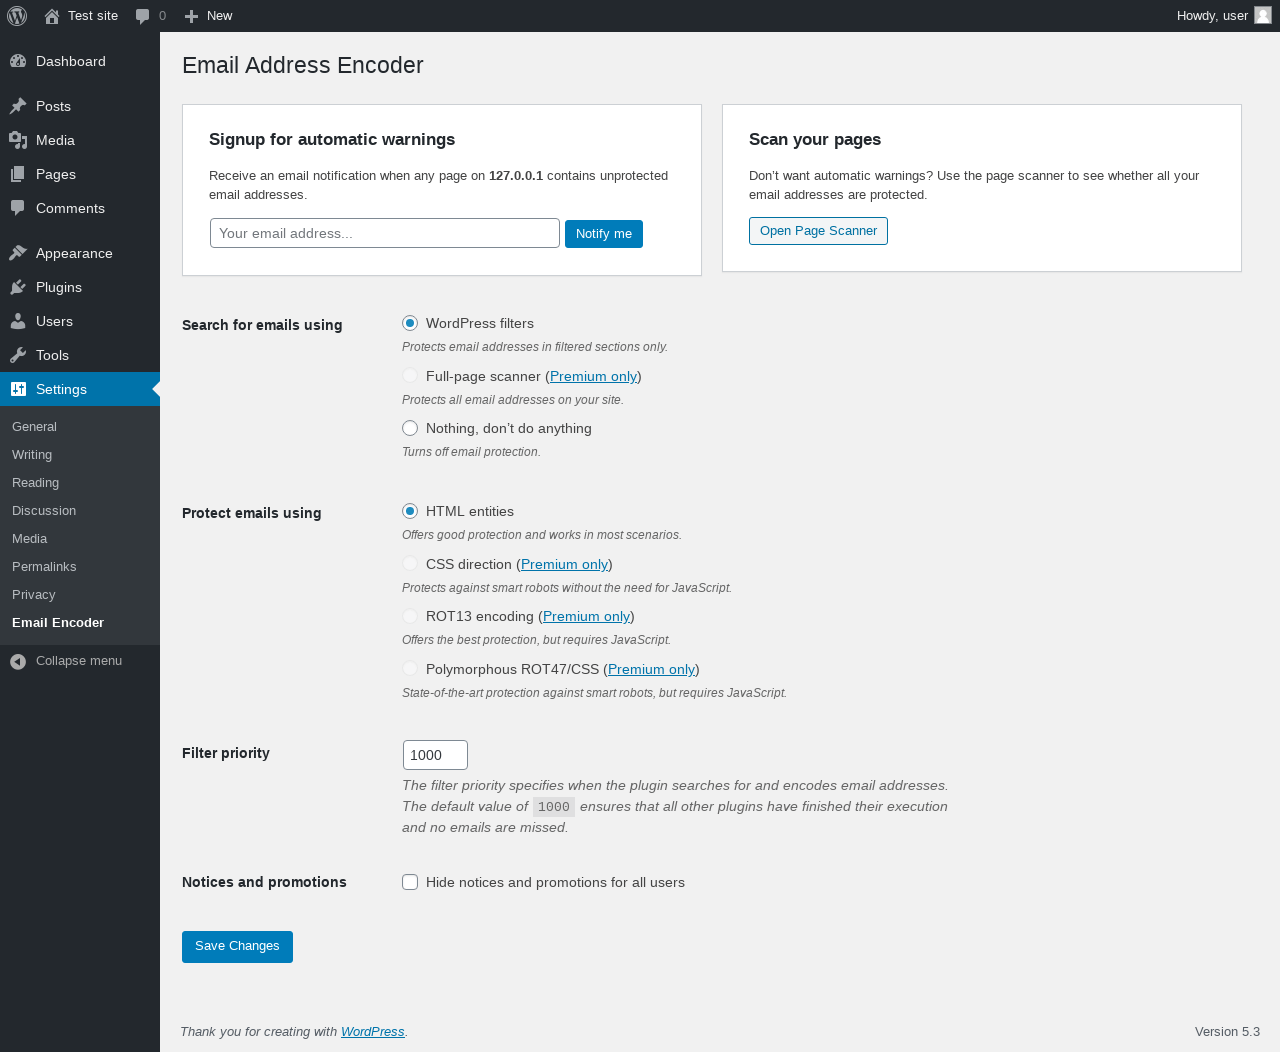The image size is (1280, 1052).
Task: Choose WordPress filters radio option
Action: tap(410, 323)
